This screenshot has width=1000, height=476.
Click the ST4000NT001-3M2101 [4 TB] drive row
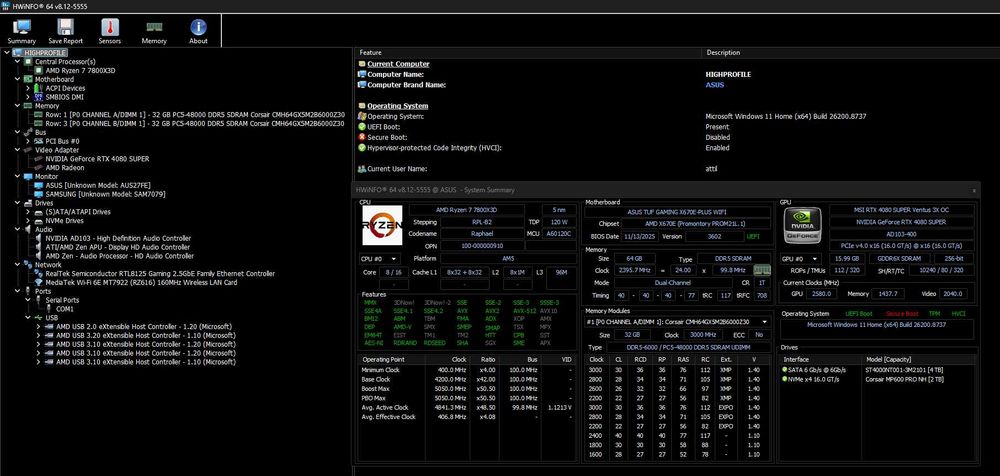[x=879, y=369]
